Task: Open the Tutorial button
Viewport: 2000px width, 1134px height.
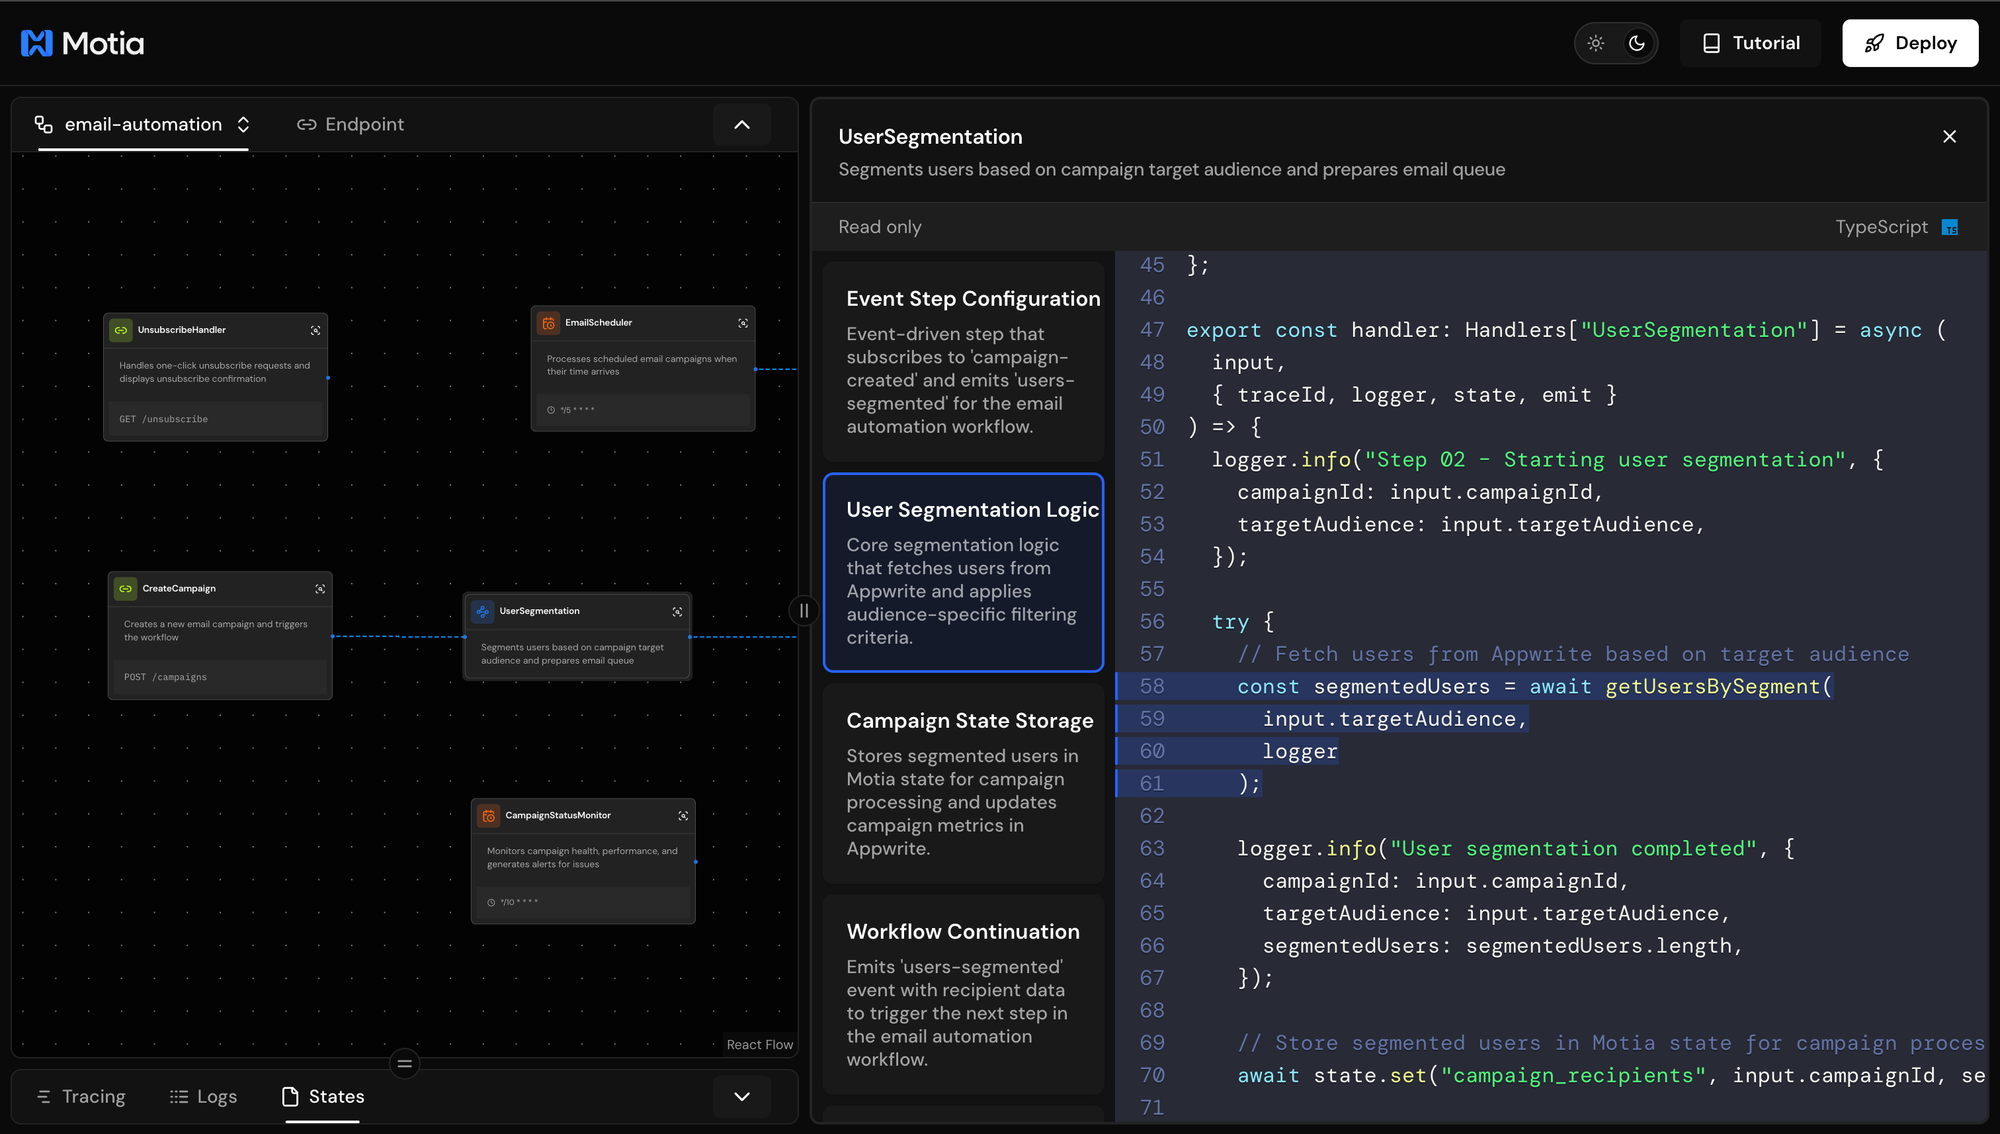Action: 1751,43
